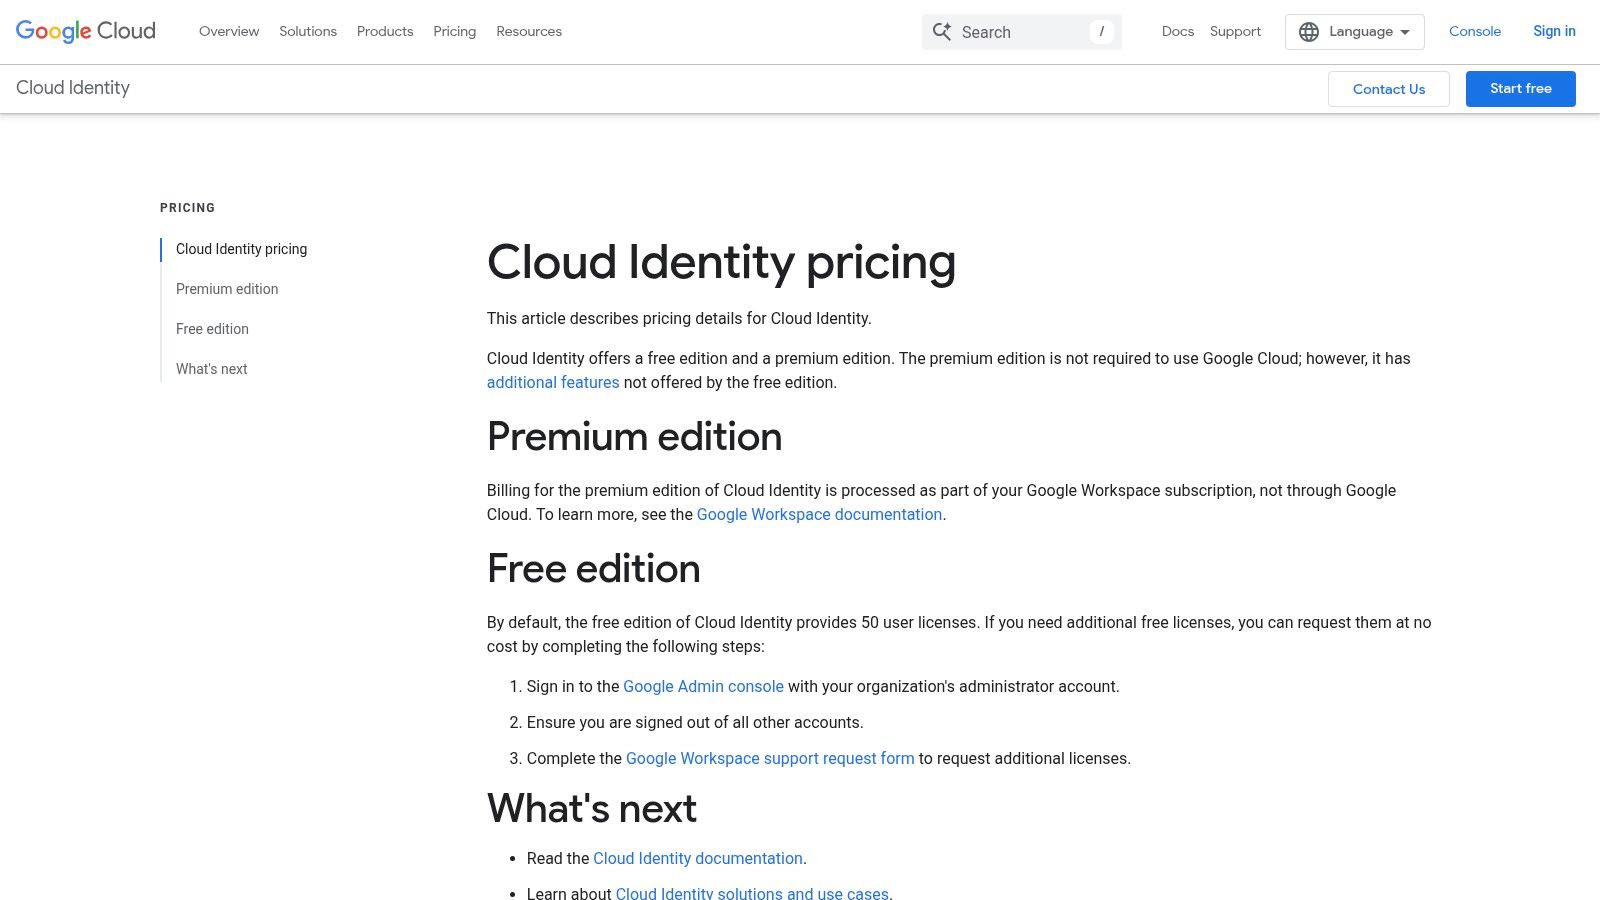This screenshot has width=1600, height=900.
Task: Open the Solutions menu
Action: click(x=308, y=31)
